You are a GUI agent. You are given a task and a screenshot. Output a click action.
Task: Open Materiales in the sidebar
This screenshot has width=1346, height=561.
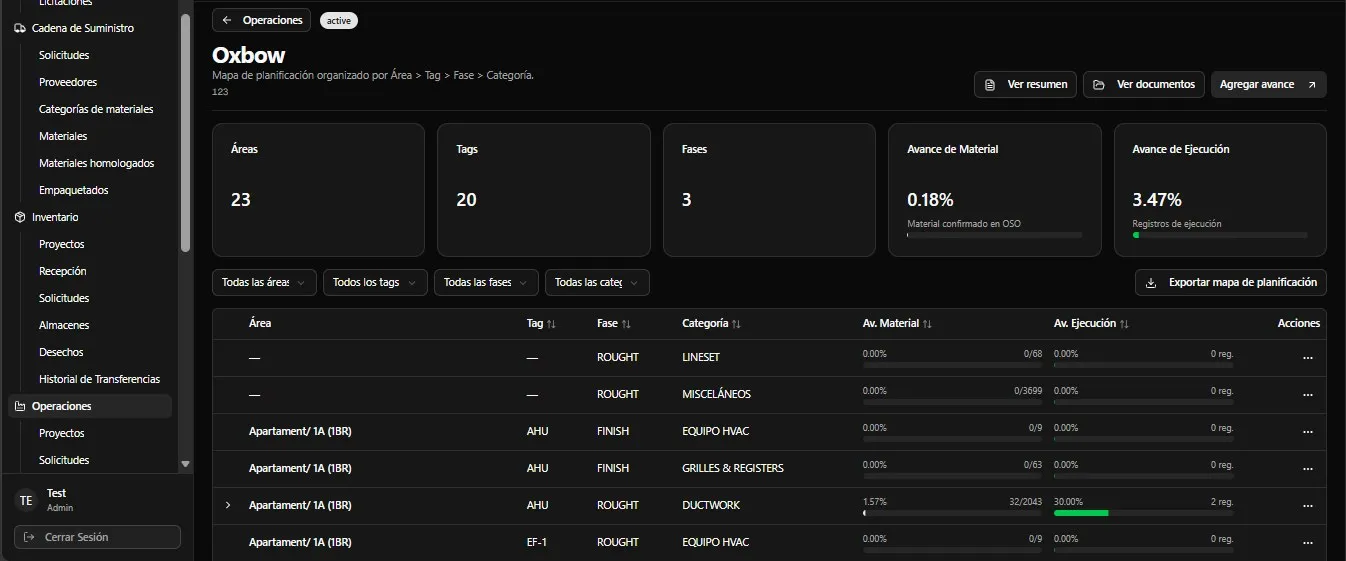click(63, 136)
